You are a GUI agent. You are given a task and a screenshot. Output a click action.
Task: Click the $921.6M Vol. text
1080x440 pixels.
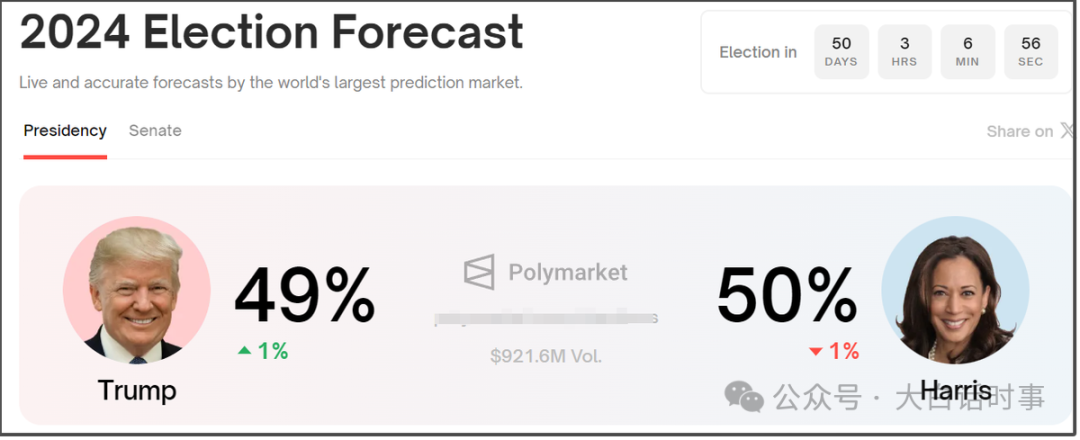pyautogui.click(x=546, y=356)
